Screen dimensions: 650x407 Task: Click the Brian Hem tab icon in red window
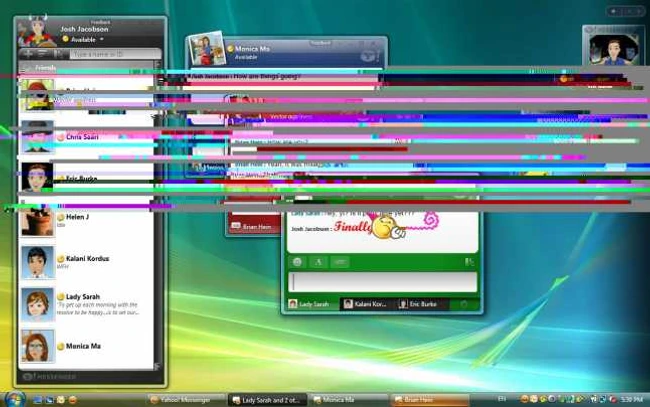click(x=235, y=228)
